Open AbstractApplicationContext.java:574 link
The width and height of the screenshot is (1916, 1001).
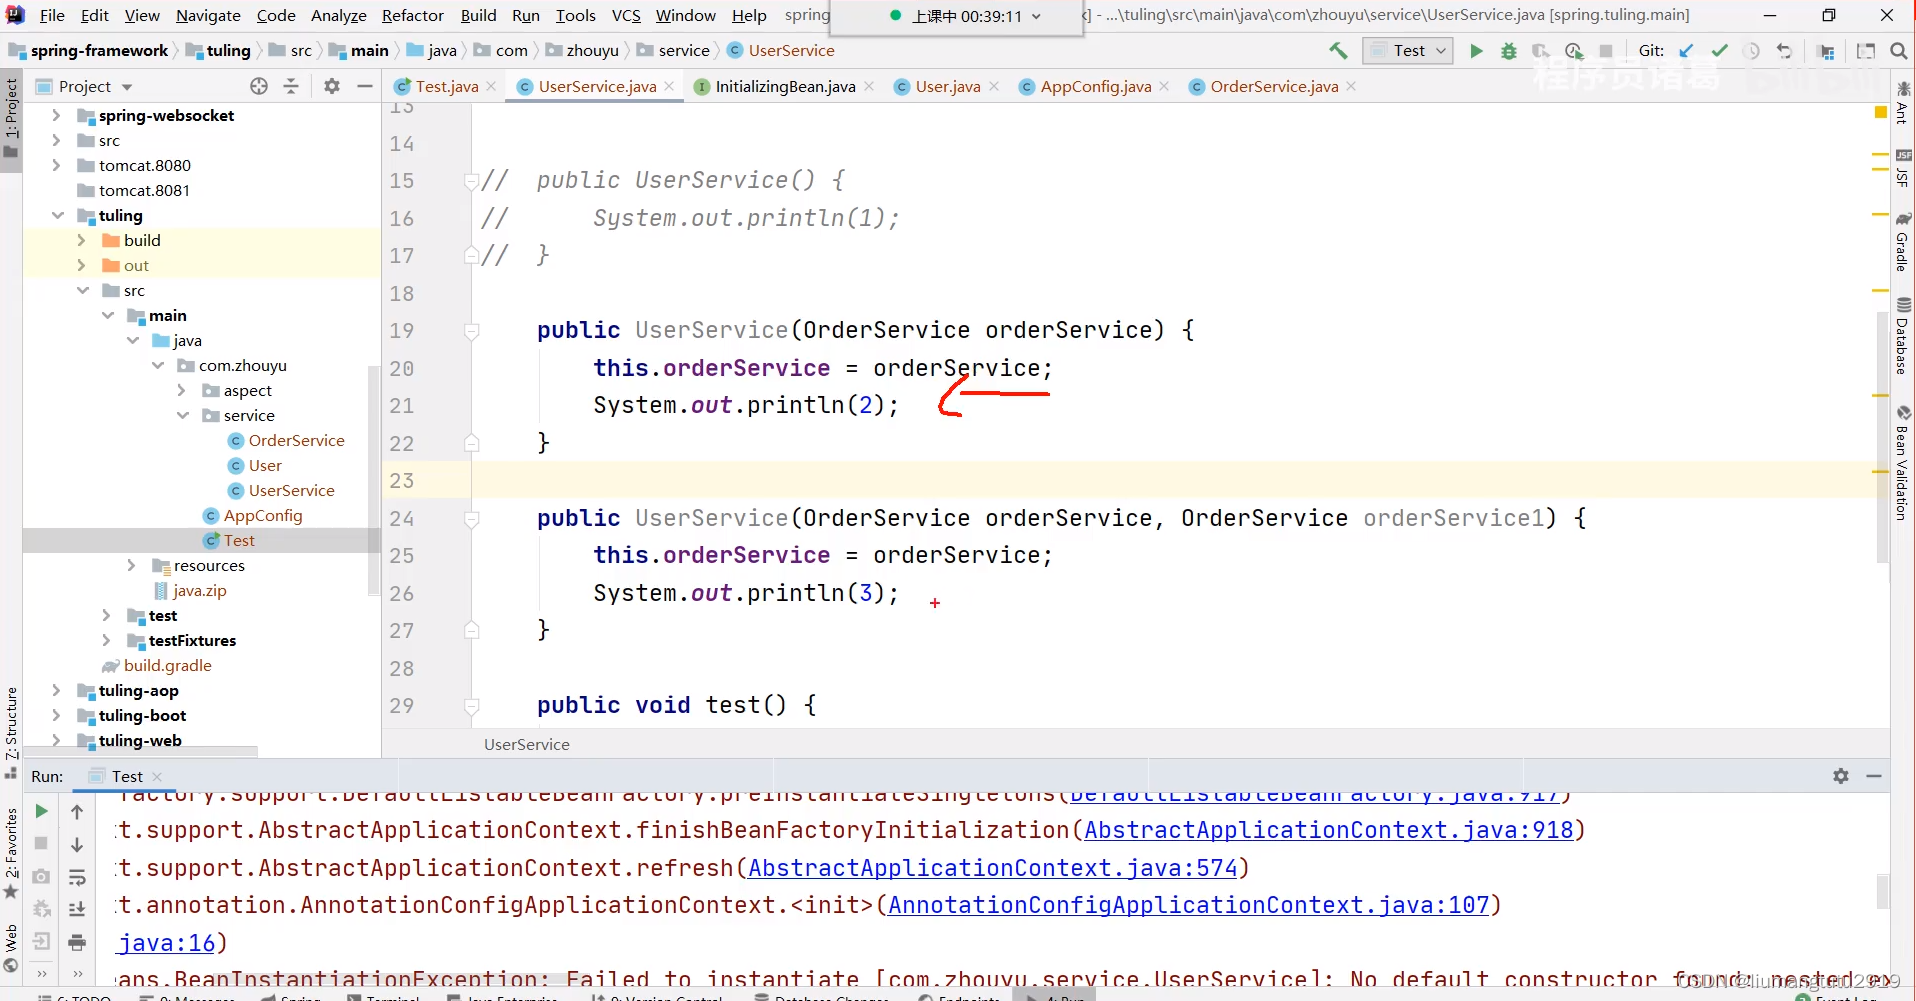(x=993, y=868)
